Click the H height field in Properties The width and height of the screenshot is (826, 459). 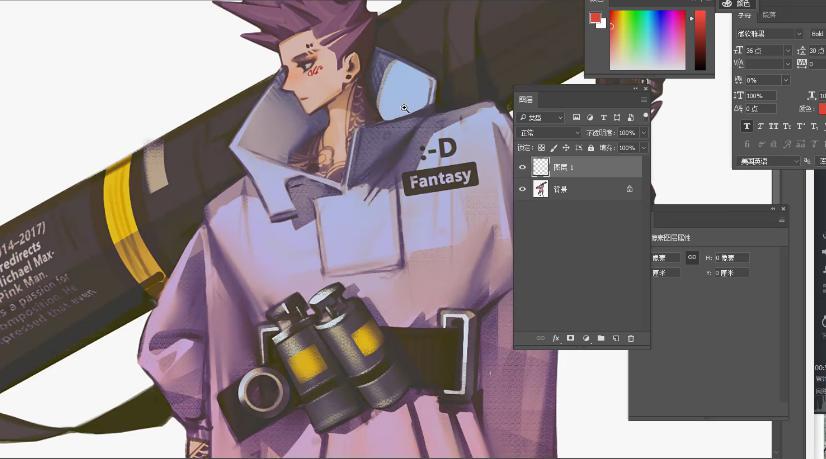tap(732, 258)
